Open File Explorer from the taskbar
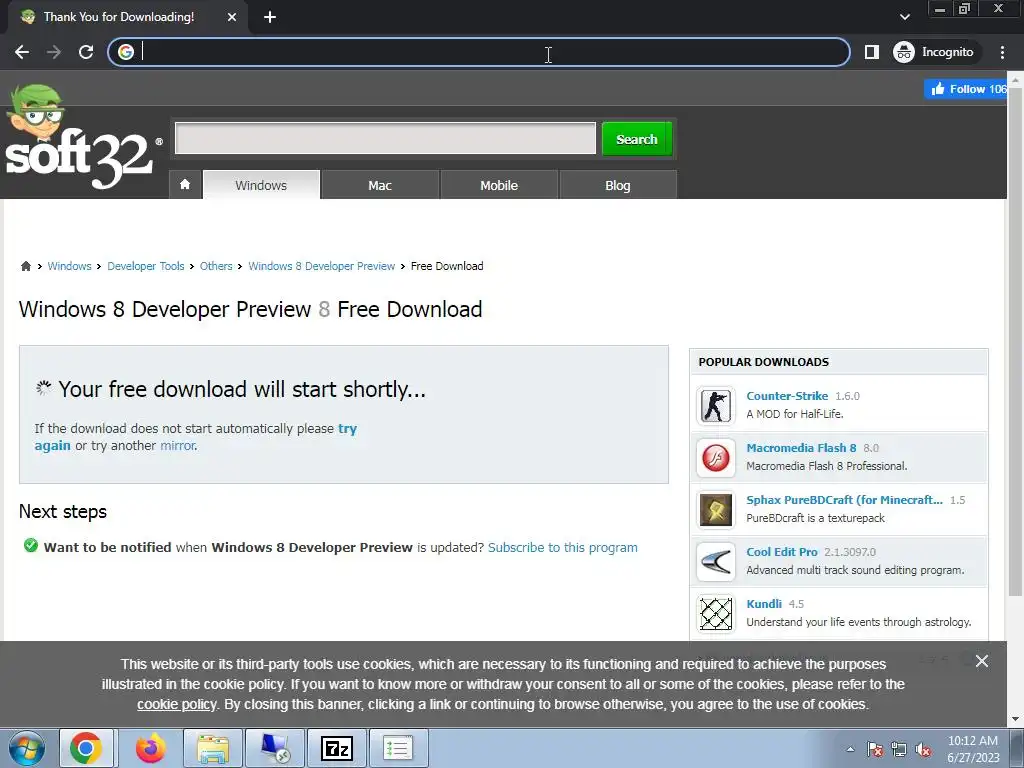1024x768 pixels. coord(213,748)
